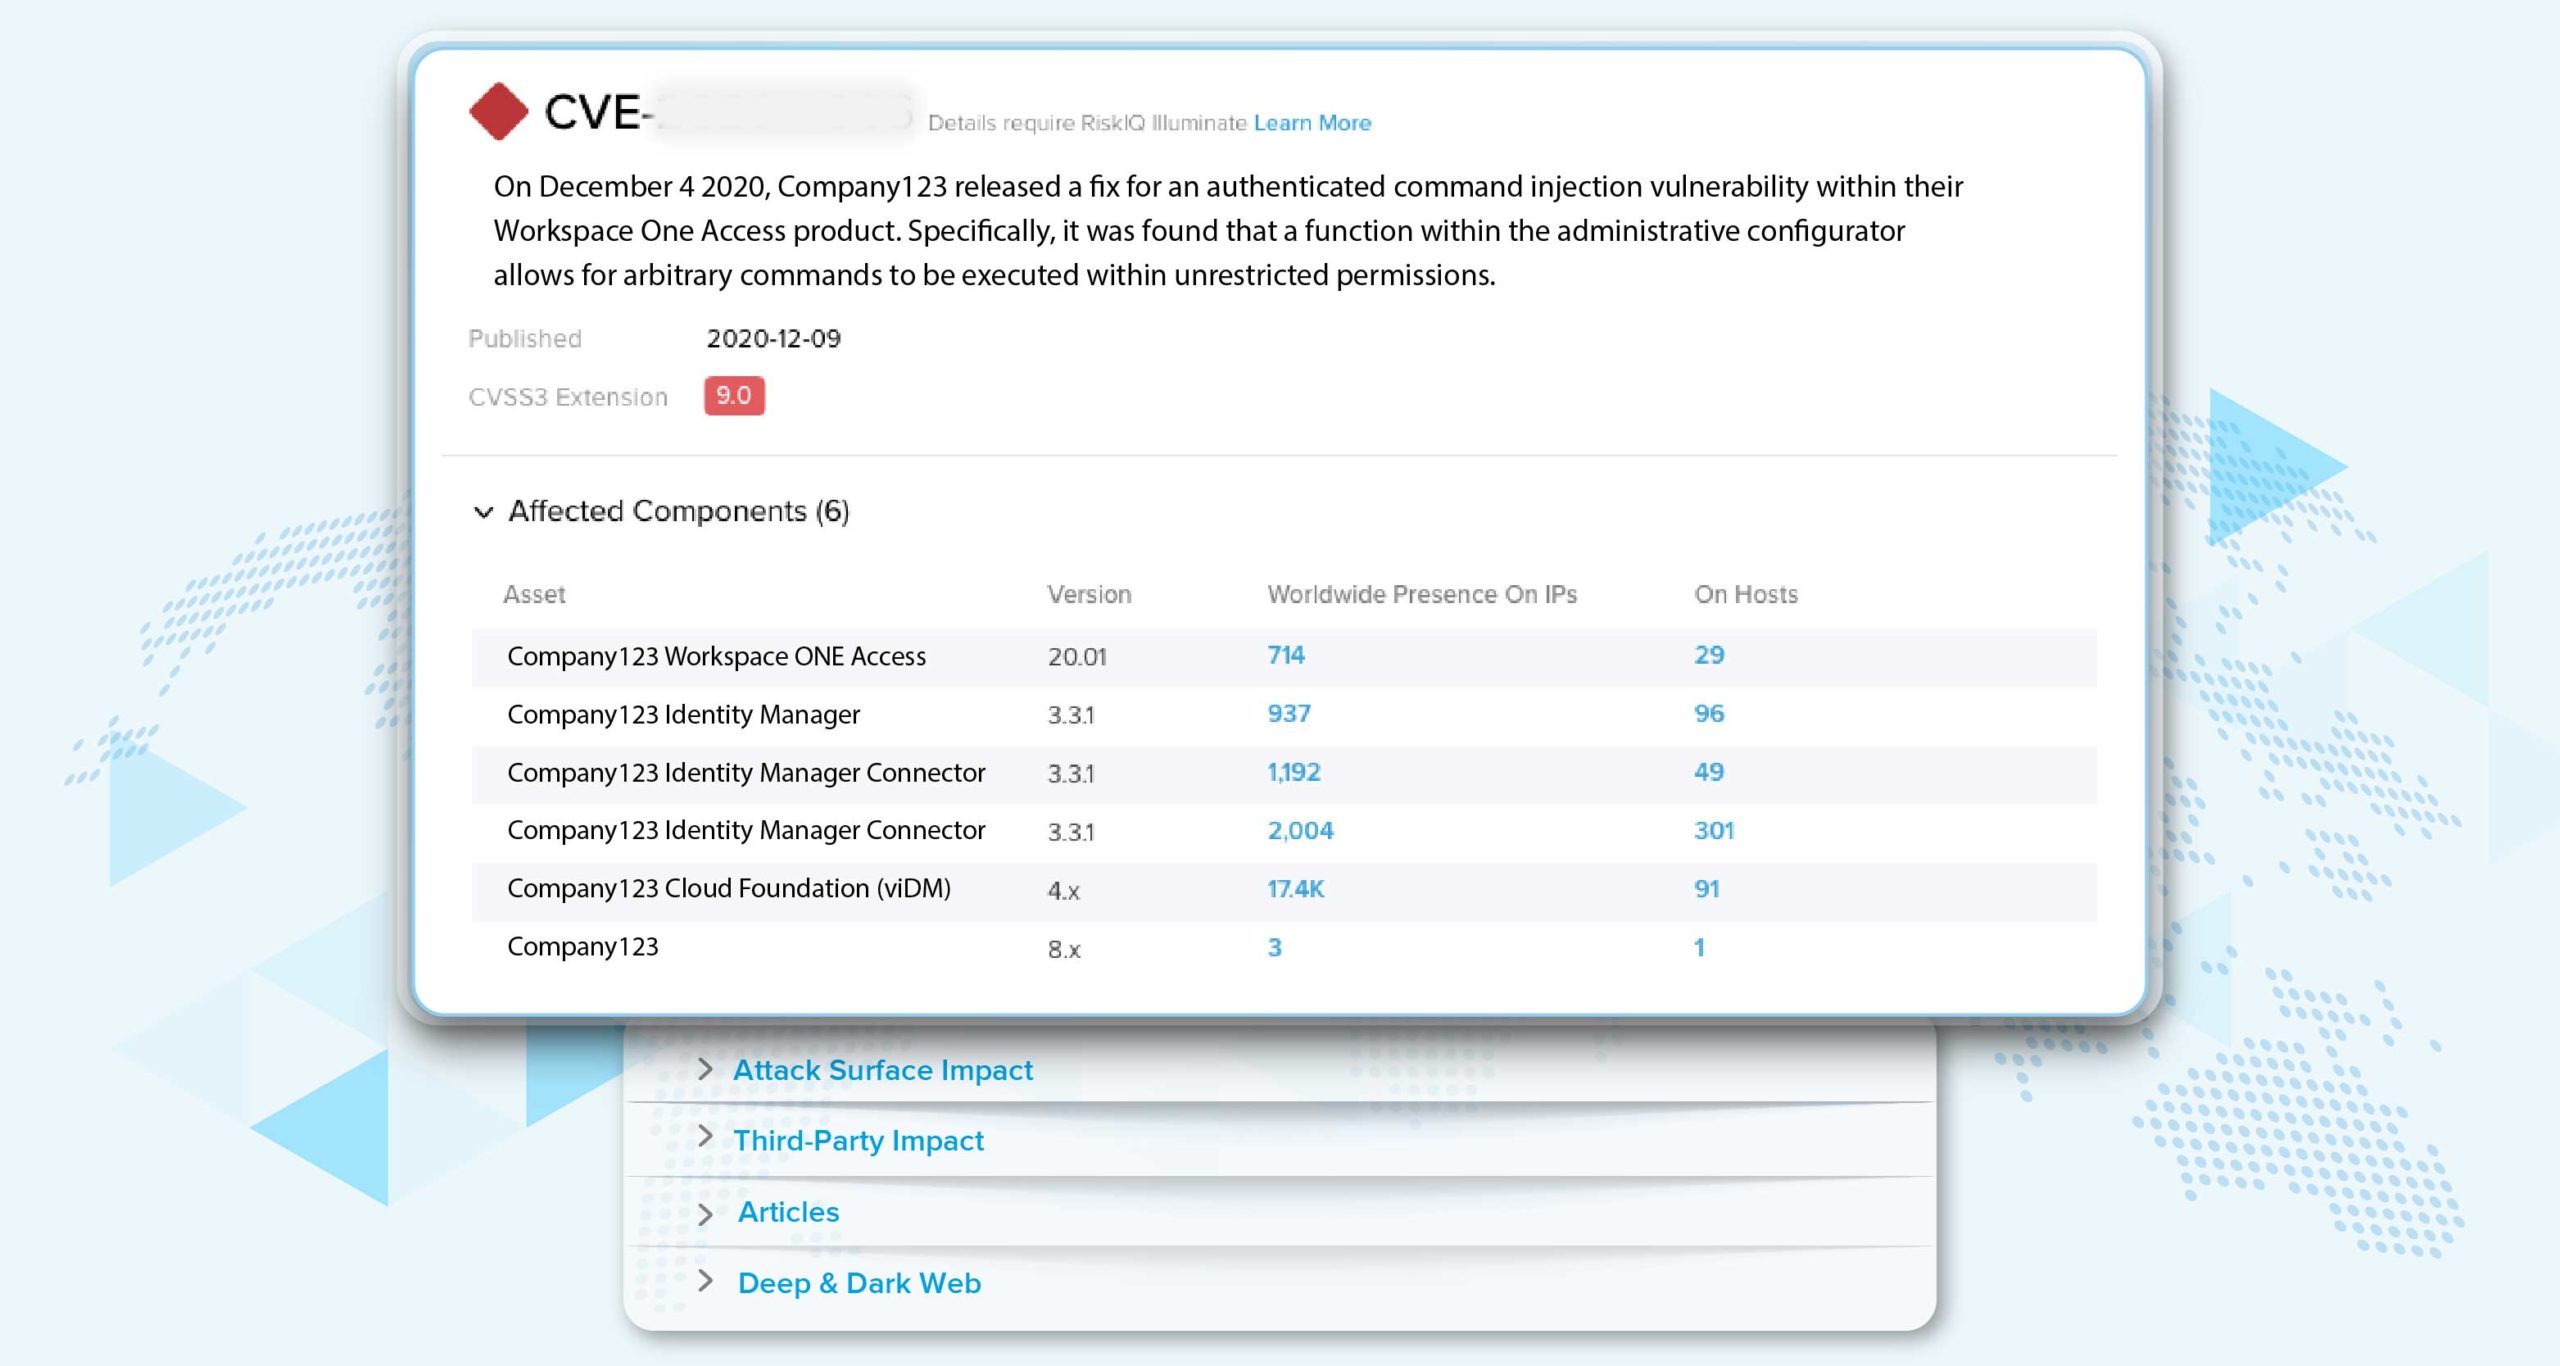Select Company123 Cloud Foundation (viDM) asset
Viewport: 2560px width, 1366px height.
[729, 888]
